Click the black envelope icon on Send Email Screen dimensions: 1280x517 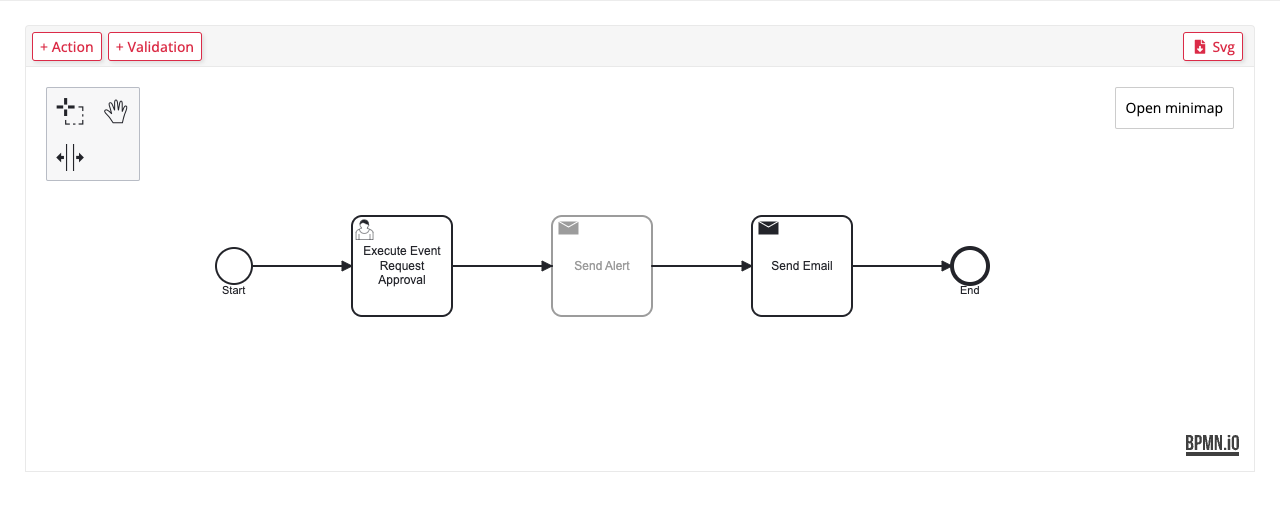click(x=768, y=228)
